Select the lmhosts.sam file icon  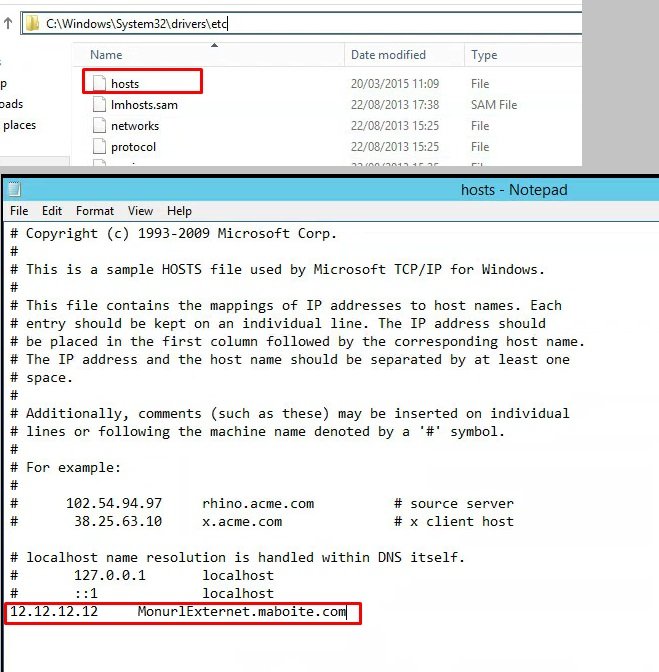click(99, 104)
